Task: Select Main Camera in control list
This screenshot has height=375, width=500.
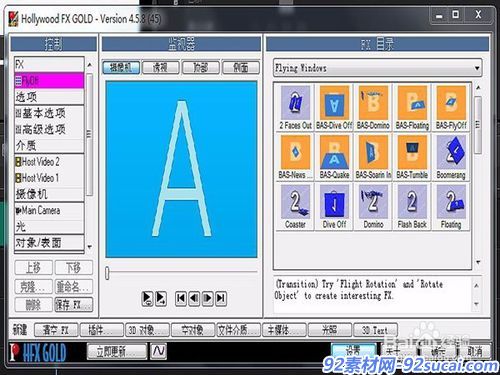Action: point(49,211)
